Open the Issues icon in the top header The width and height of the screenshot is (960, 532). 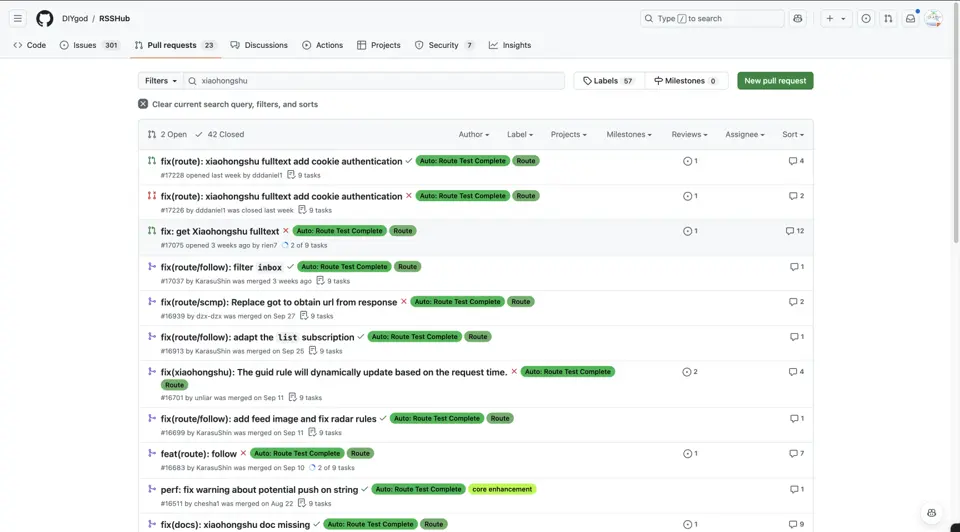(x=866, y=18)
